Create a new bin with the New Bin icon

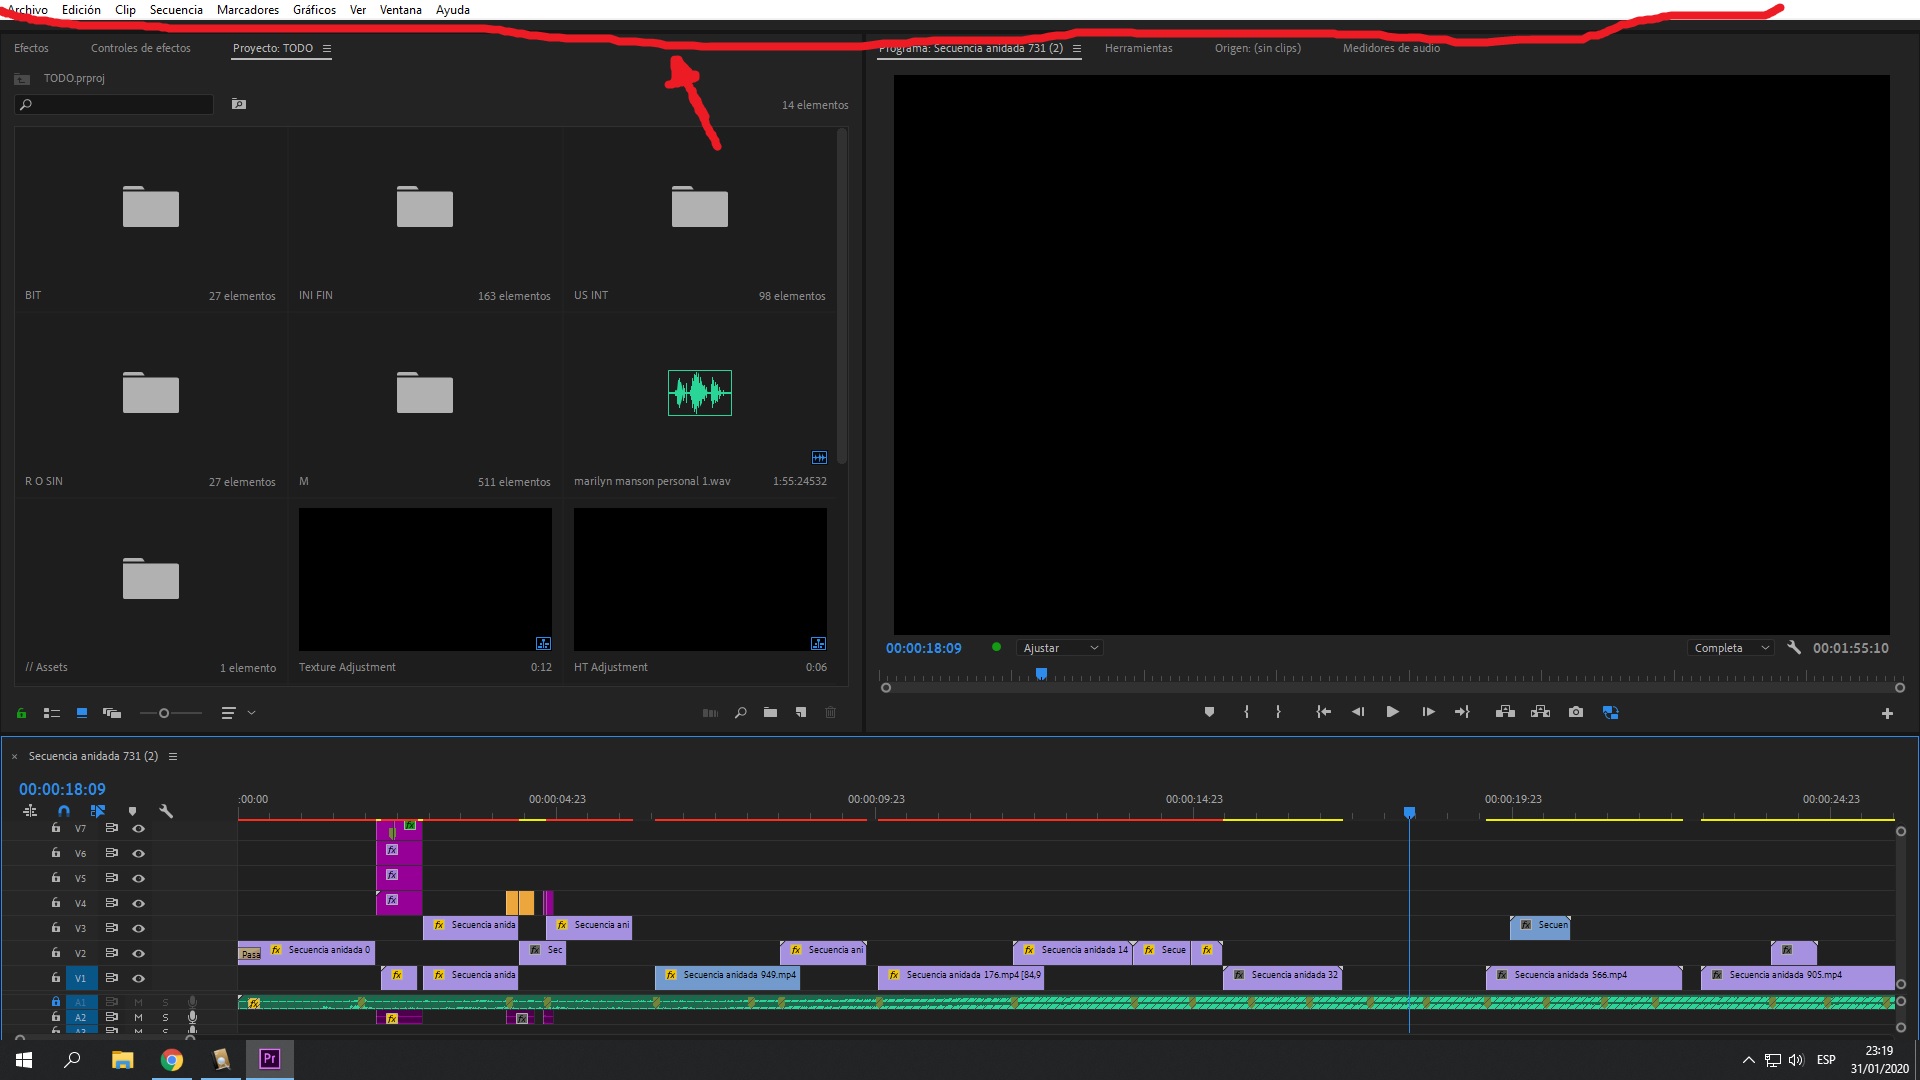pos(771,713)
